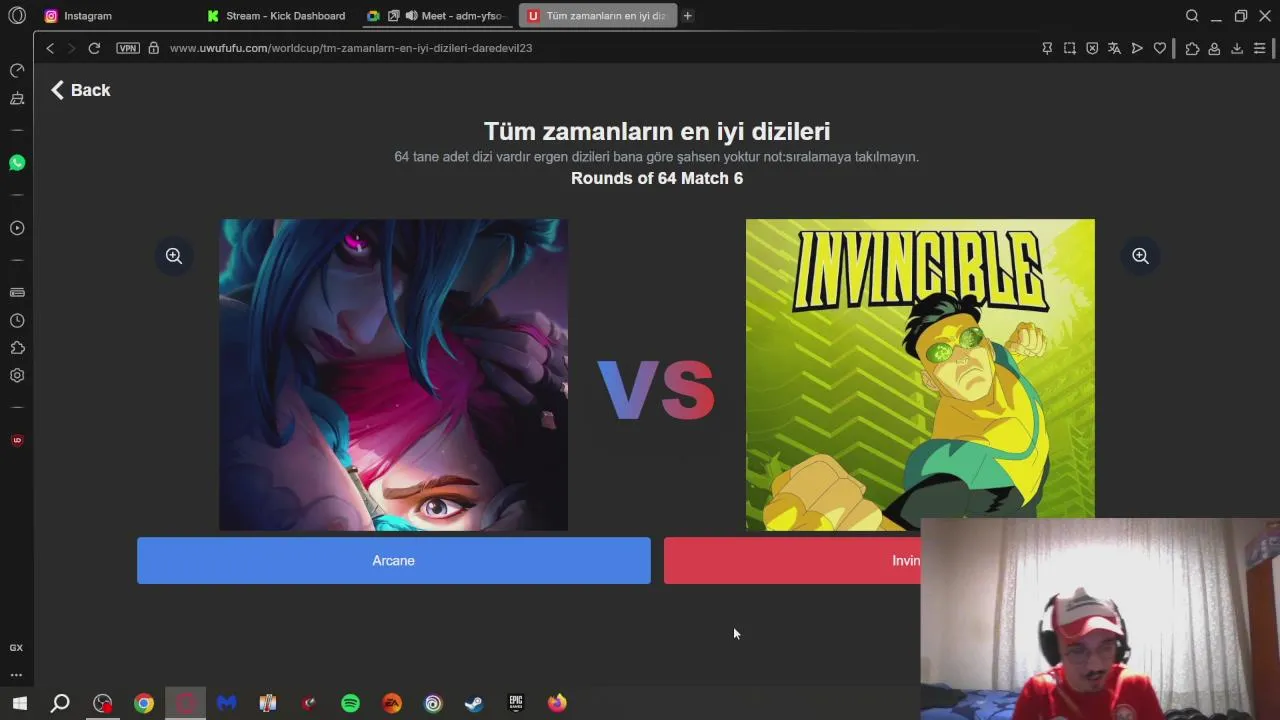Image resolution: width=1280 pixels, height=720 pixels.
Task: Open History clock in sidebar
Action: coord(17,321)
